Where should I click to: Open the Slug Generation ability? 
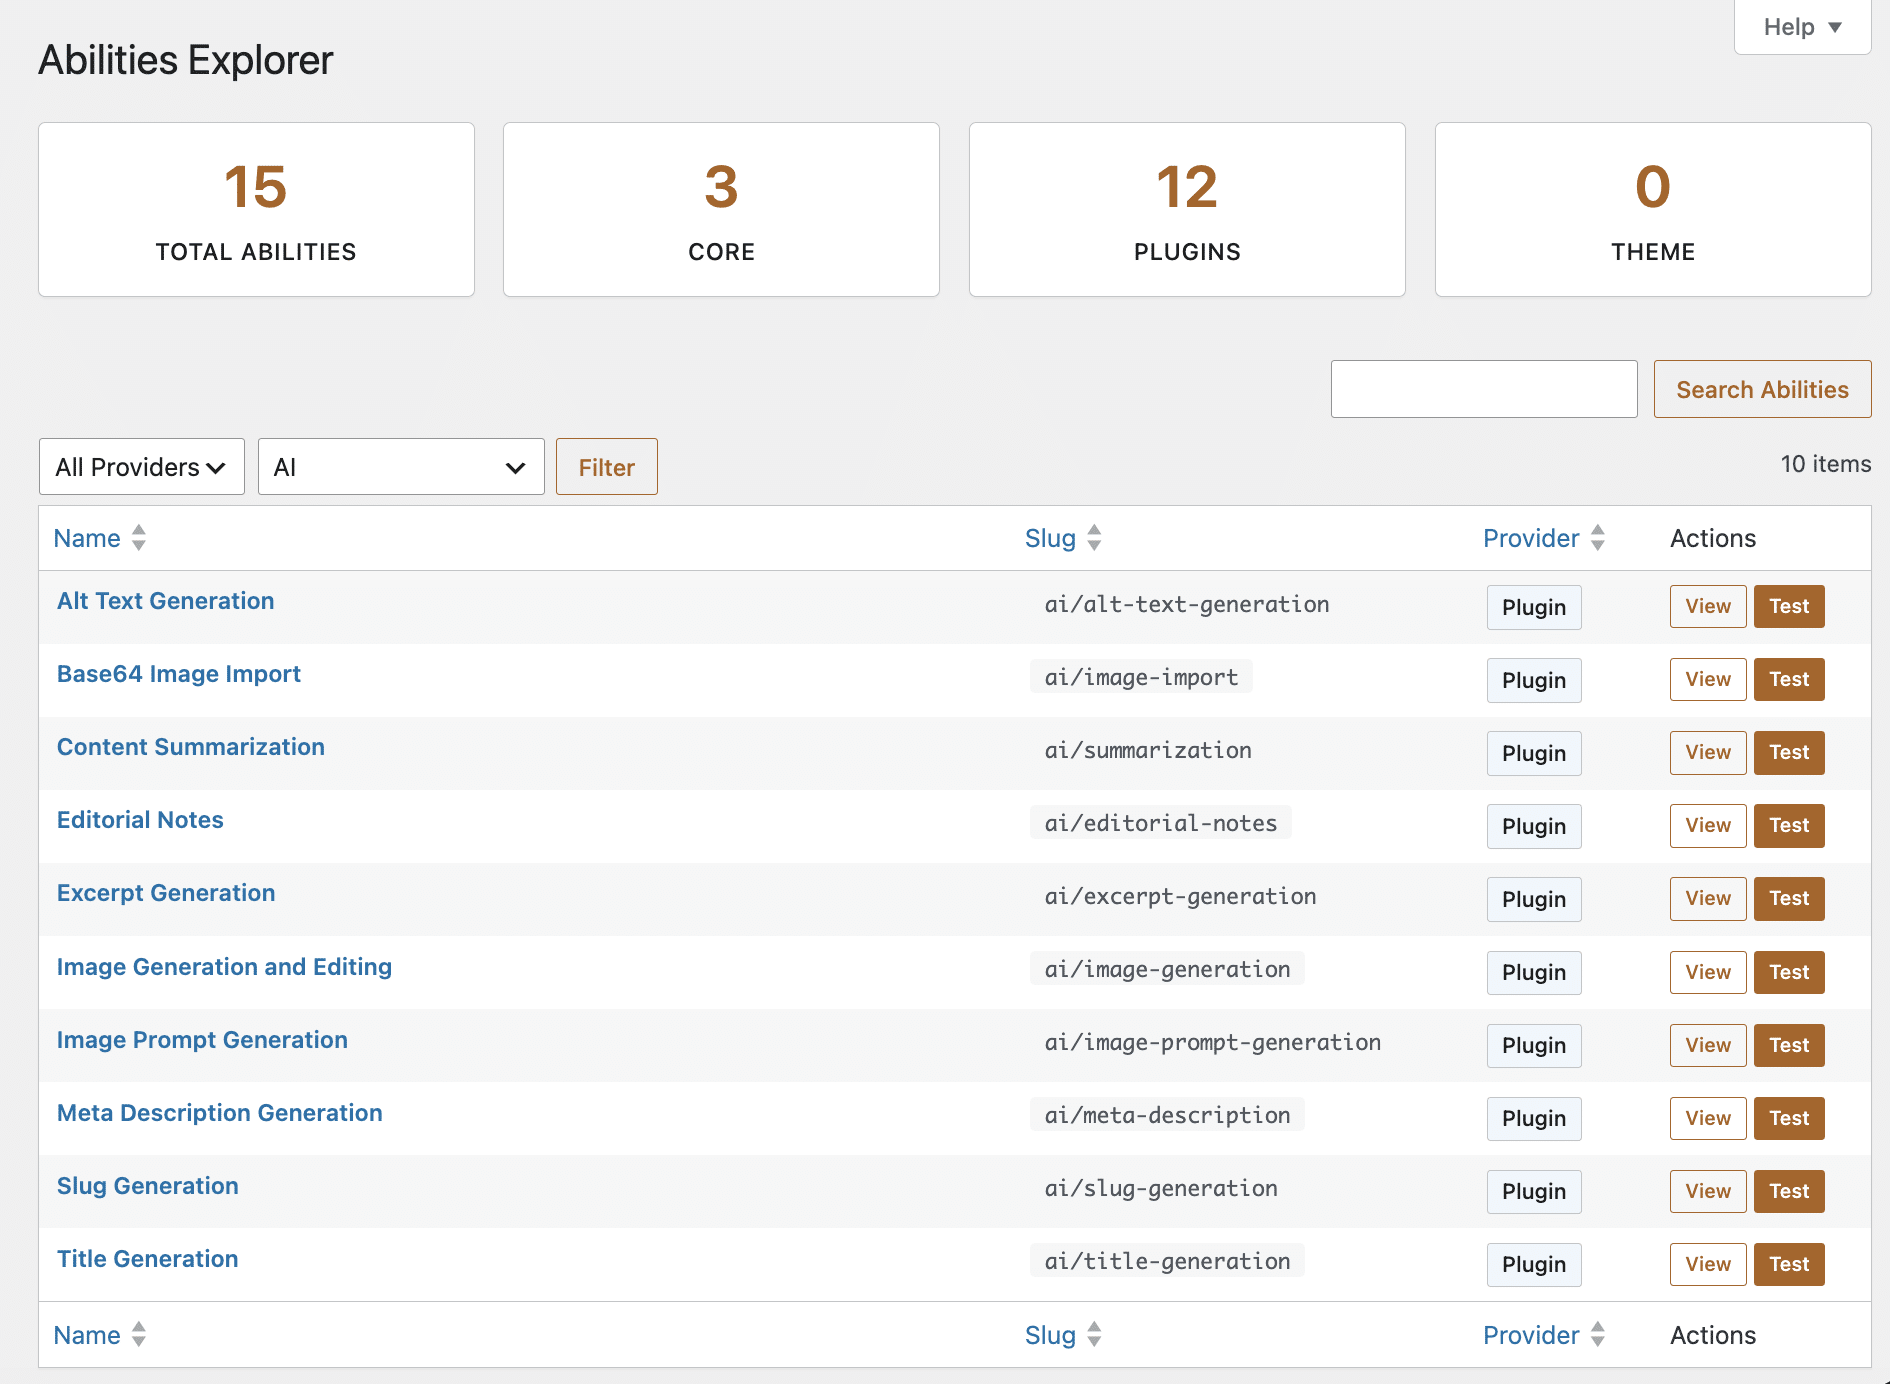click(x=148, y=1186)
